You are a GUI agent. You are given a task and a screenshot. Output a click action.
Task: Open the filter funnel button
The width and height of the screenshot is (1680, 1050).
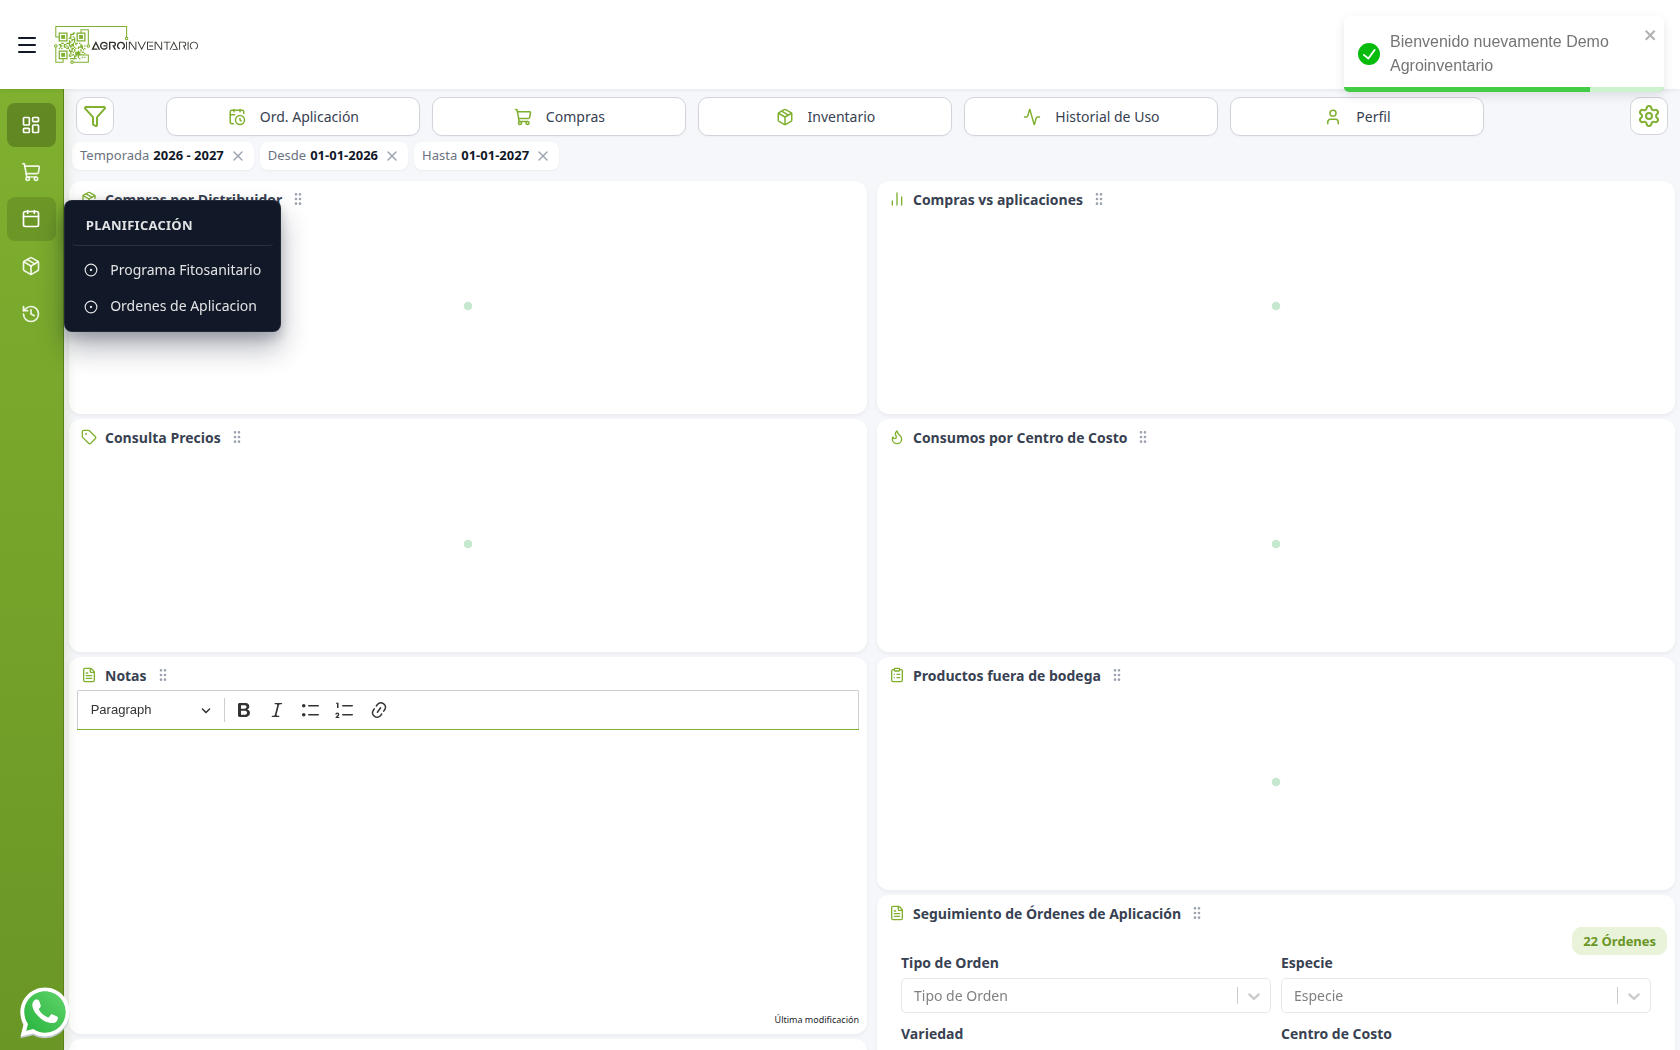(x=95, y=117)
